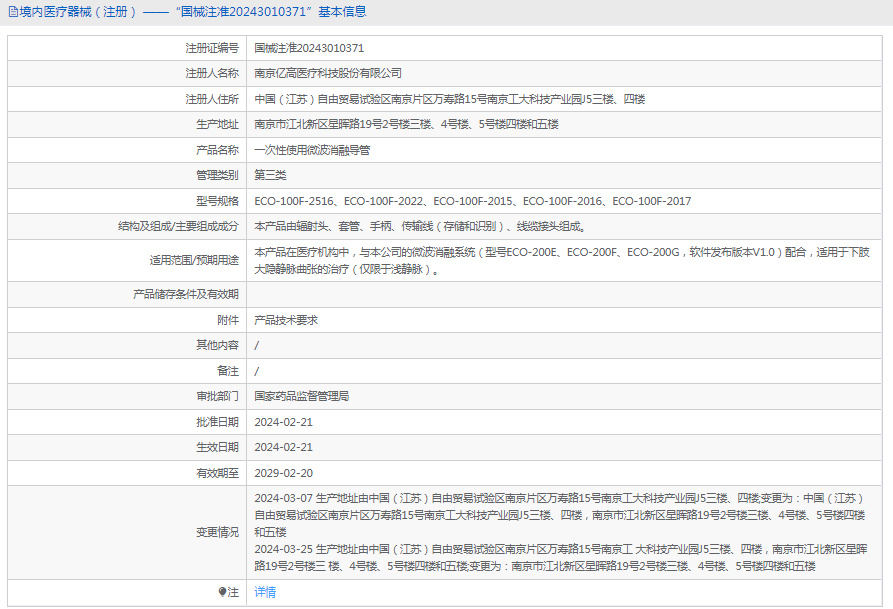Select the 生效日期 value 2024-02-21

(x=283, y=447)
